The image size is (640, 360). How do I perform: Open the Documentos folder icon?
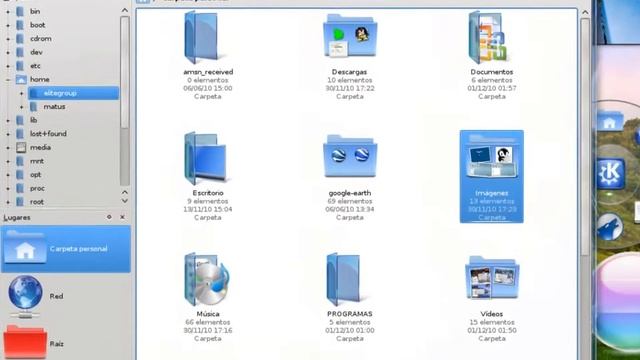(488, 37)
